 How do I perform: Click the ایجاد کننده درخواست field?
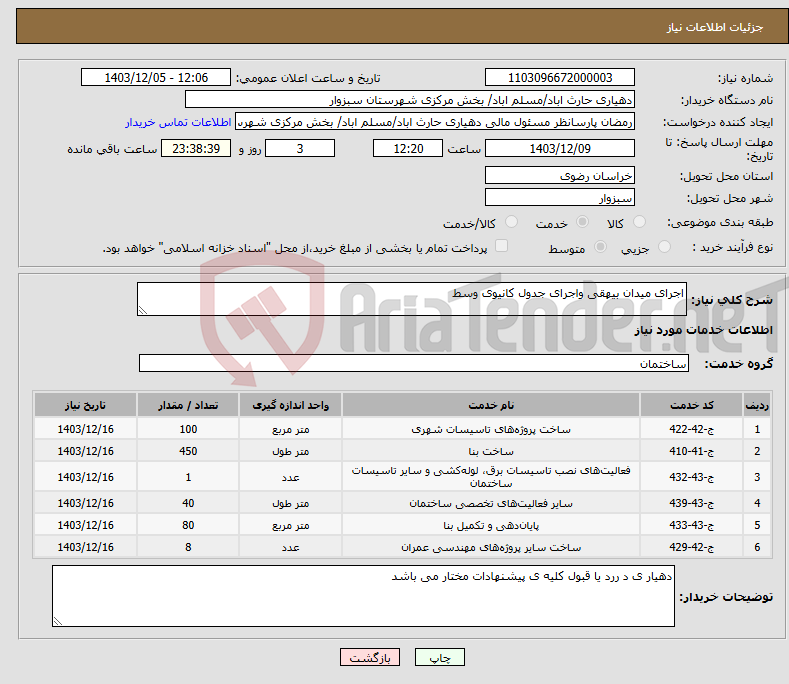click(x=435, y=122)
